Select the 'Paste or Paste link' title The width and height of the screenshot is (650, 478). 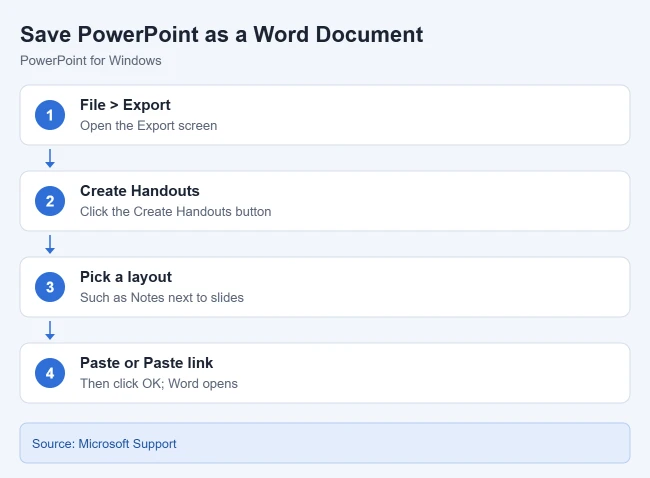pos(146,363)
